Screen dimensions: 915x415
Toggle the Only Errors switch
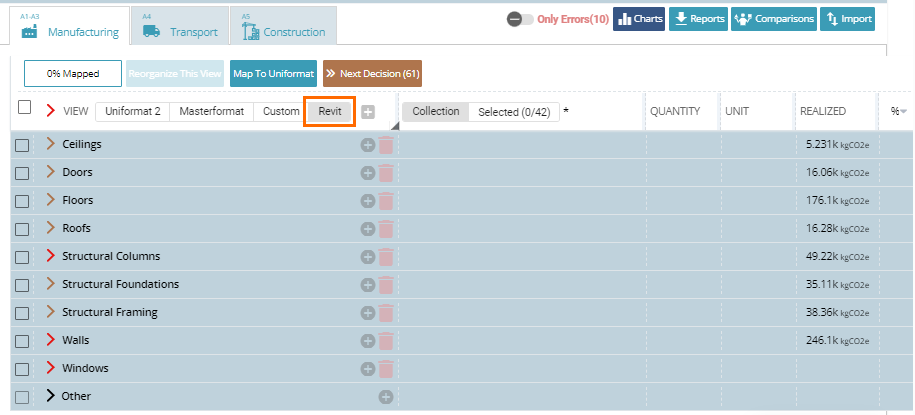tap(520, 19)
